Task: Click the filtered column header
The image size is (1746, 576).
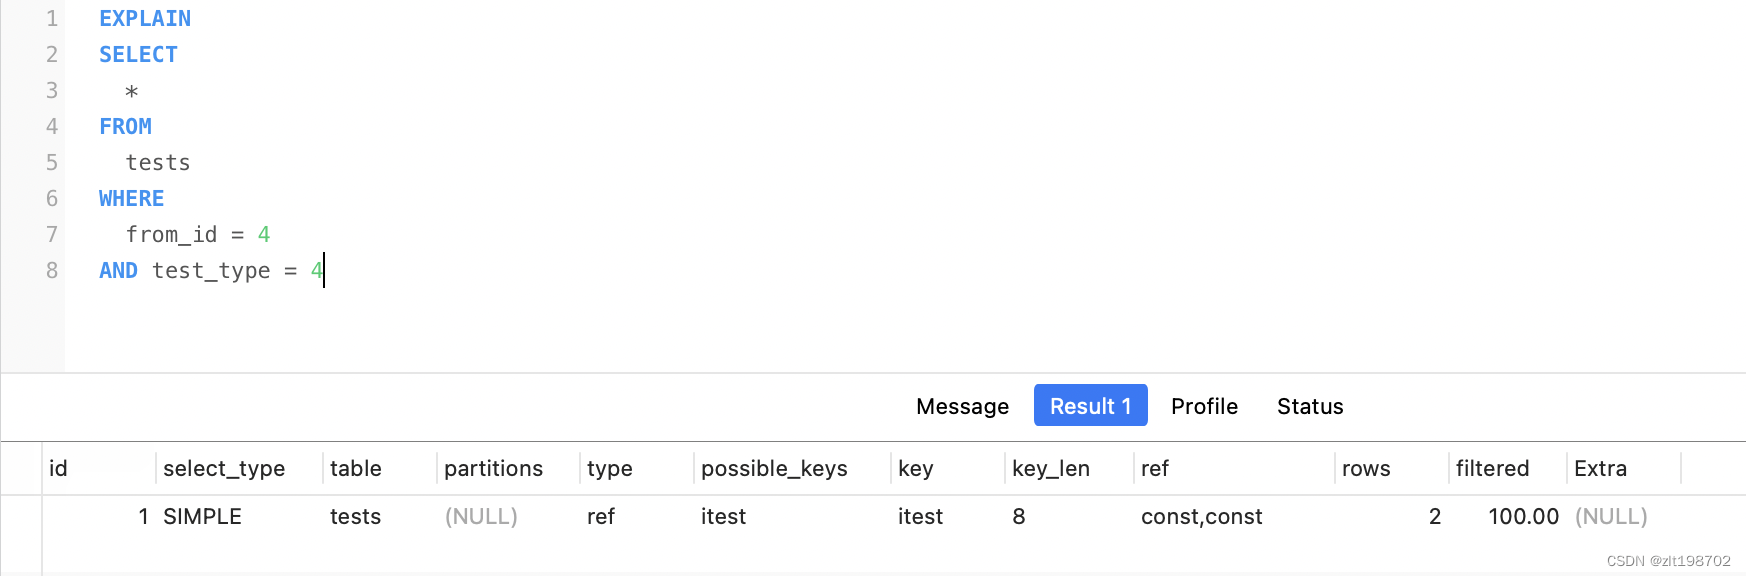Action: point(1492,468)
